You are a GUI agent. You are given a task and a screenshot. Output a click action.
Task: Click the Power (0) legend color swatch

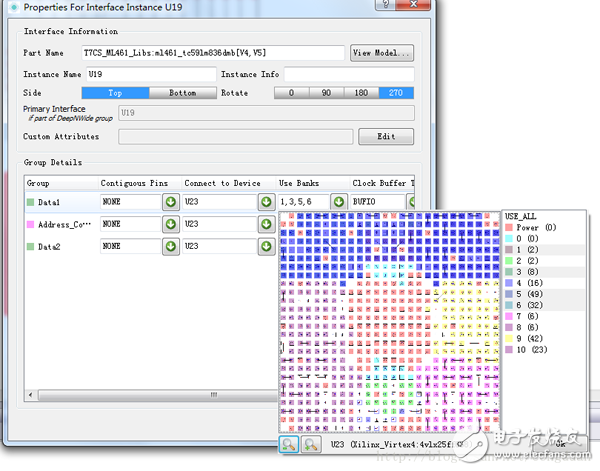(509, 227)
